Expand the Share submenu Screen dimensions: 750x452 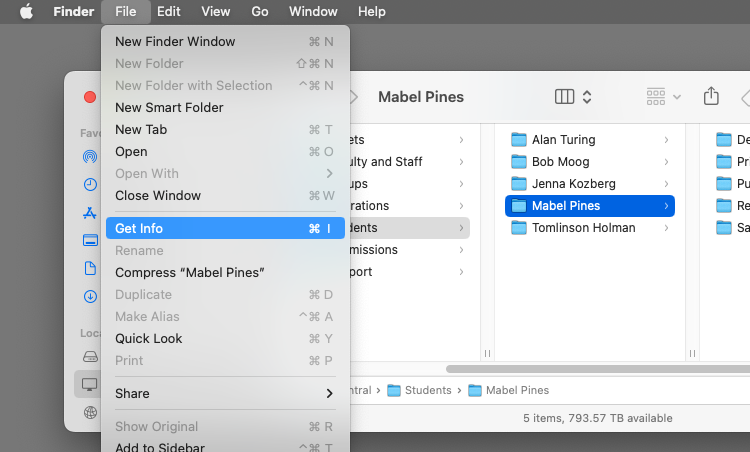[225, 394]
